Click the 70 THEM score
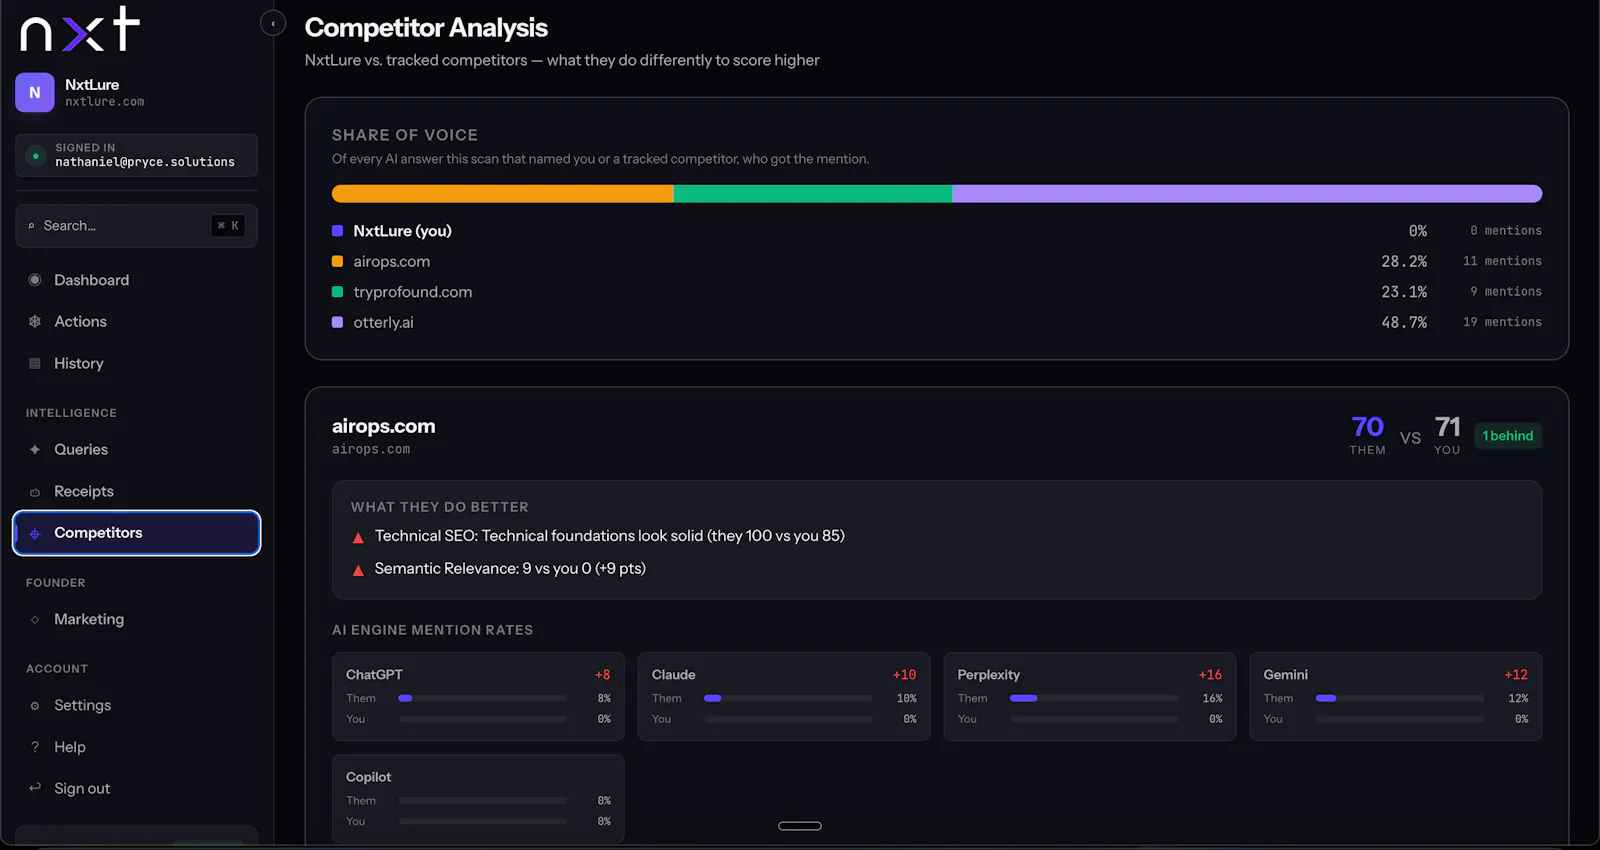Viewport: 1600px width, 850px height. pyautogui.click(x=1367, y=427)
